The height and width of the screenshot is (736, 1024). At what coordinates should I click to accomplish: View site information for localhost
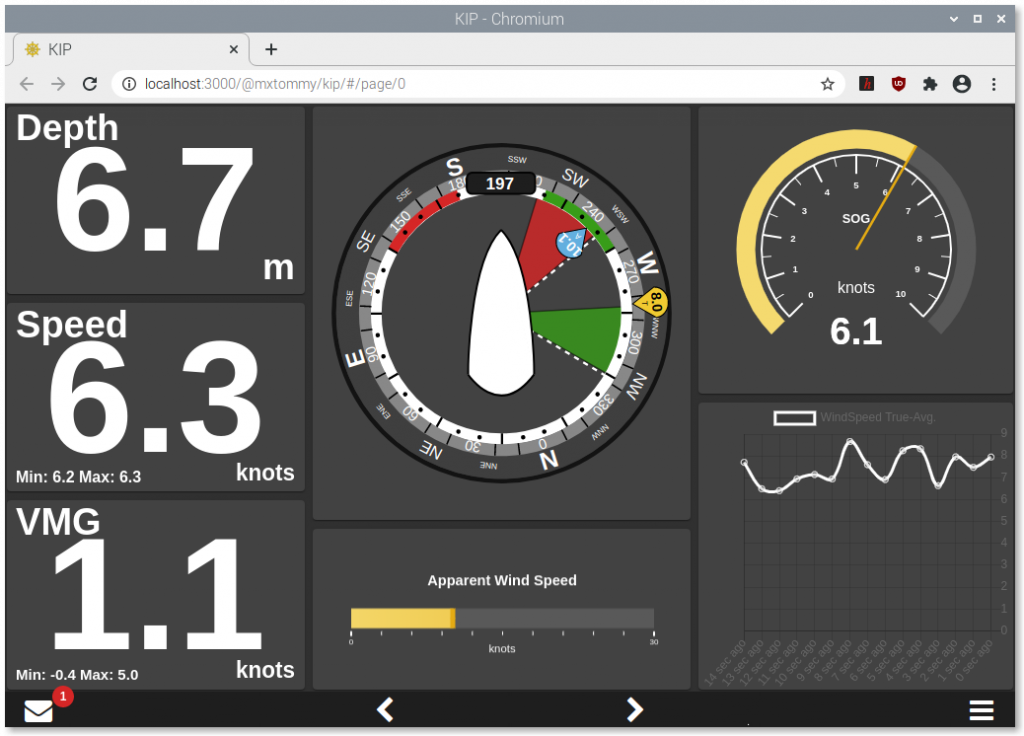click(129, 84)
